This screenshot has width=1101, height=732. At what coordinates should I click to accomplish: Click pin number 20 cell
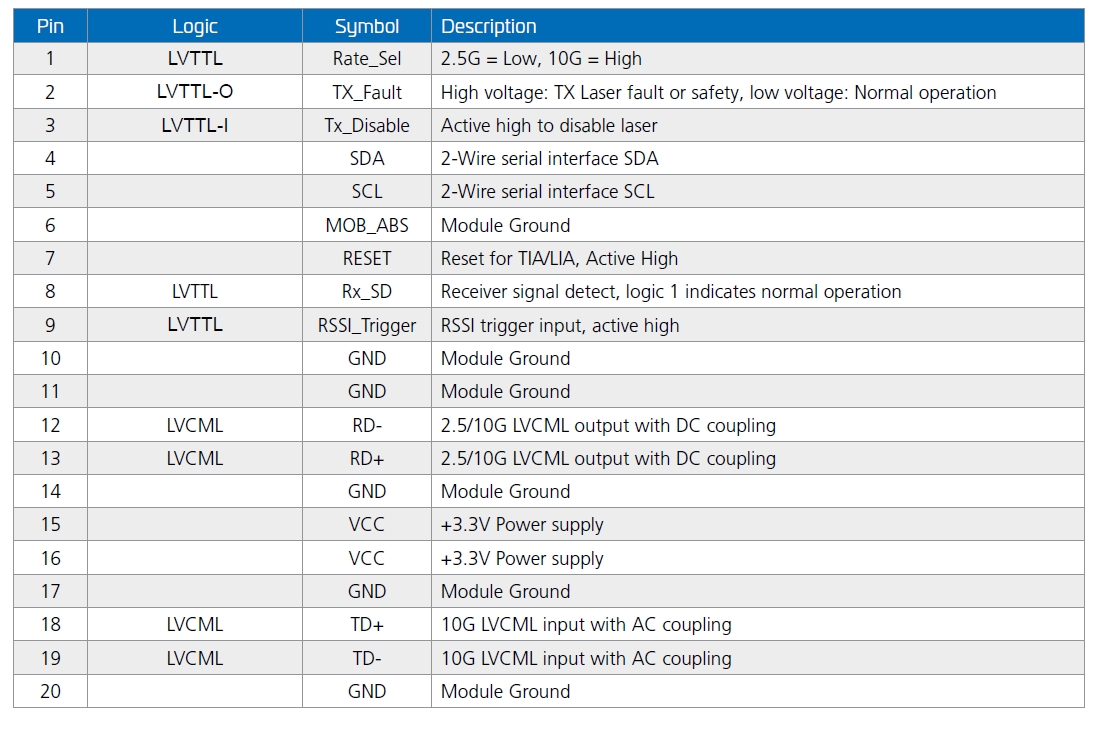[x=50, y=691]
